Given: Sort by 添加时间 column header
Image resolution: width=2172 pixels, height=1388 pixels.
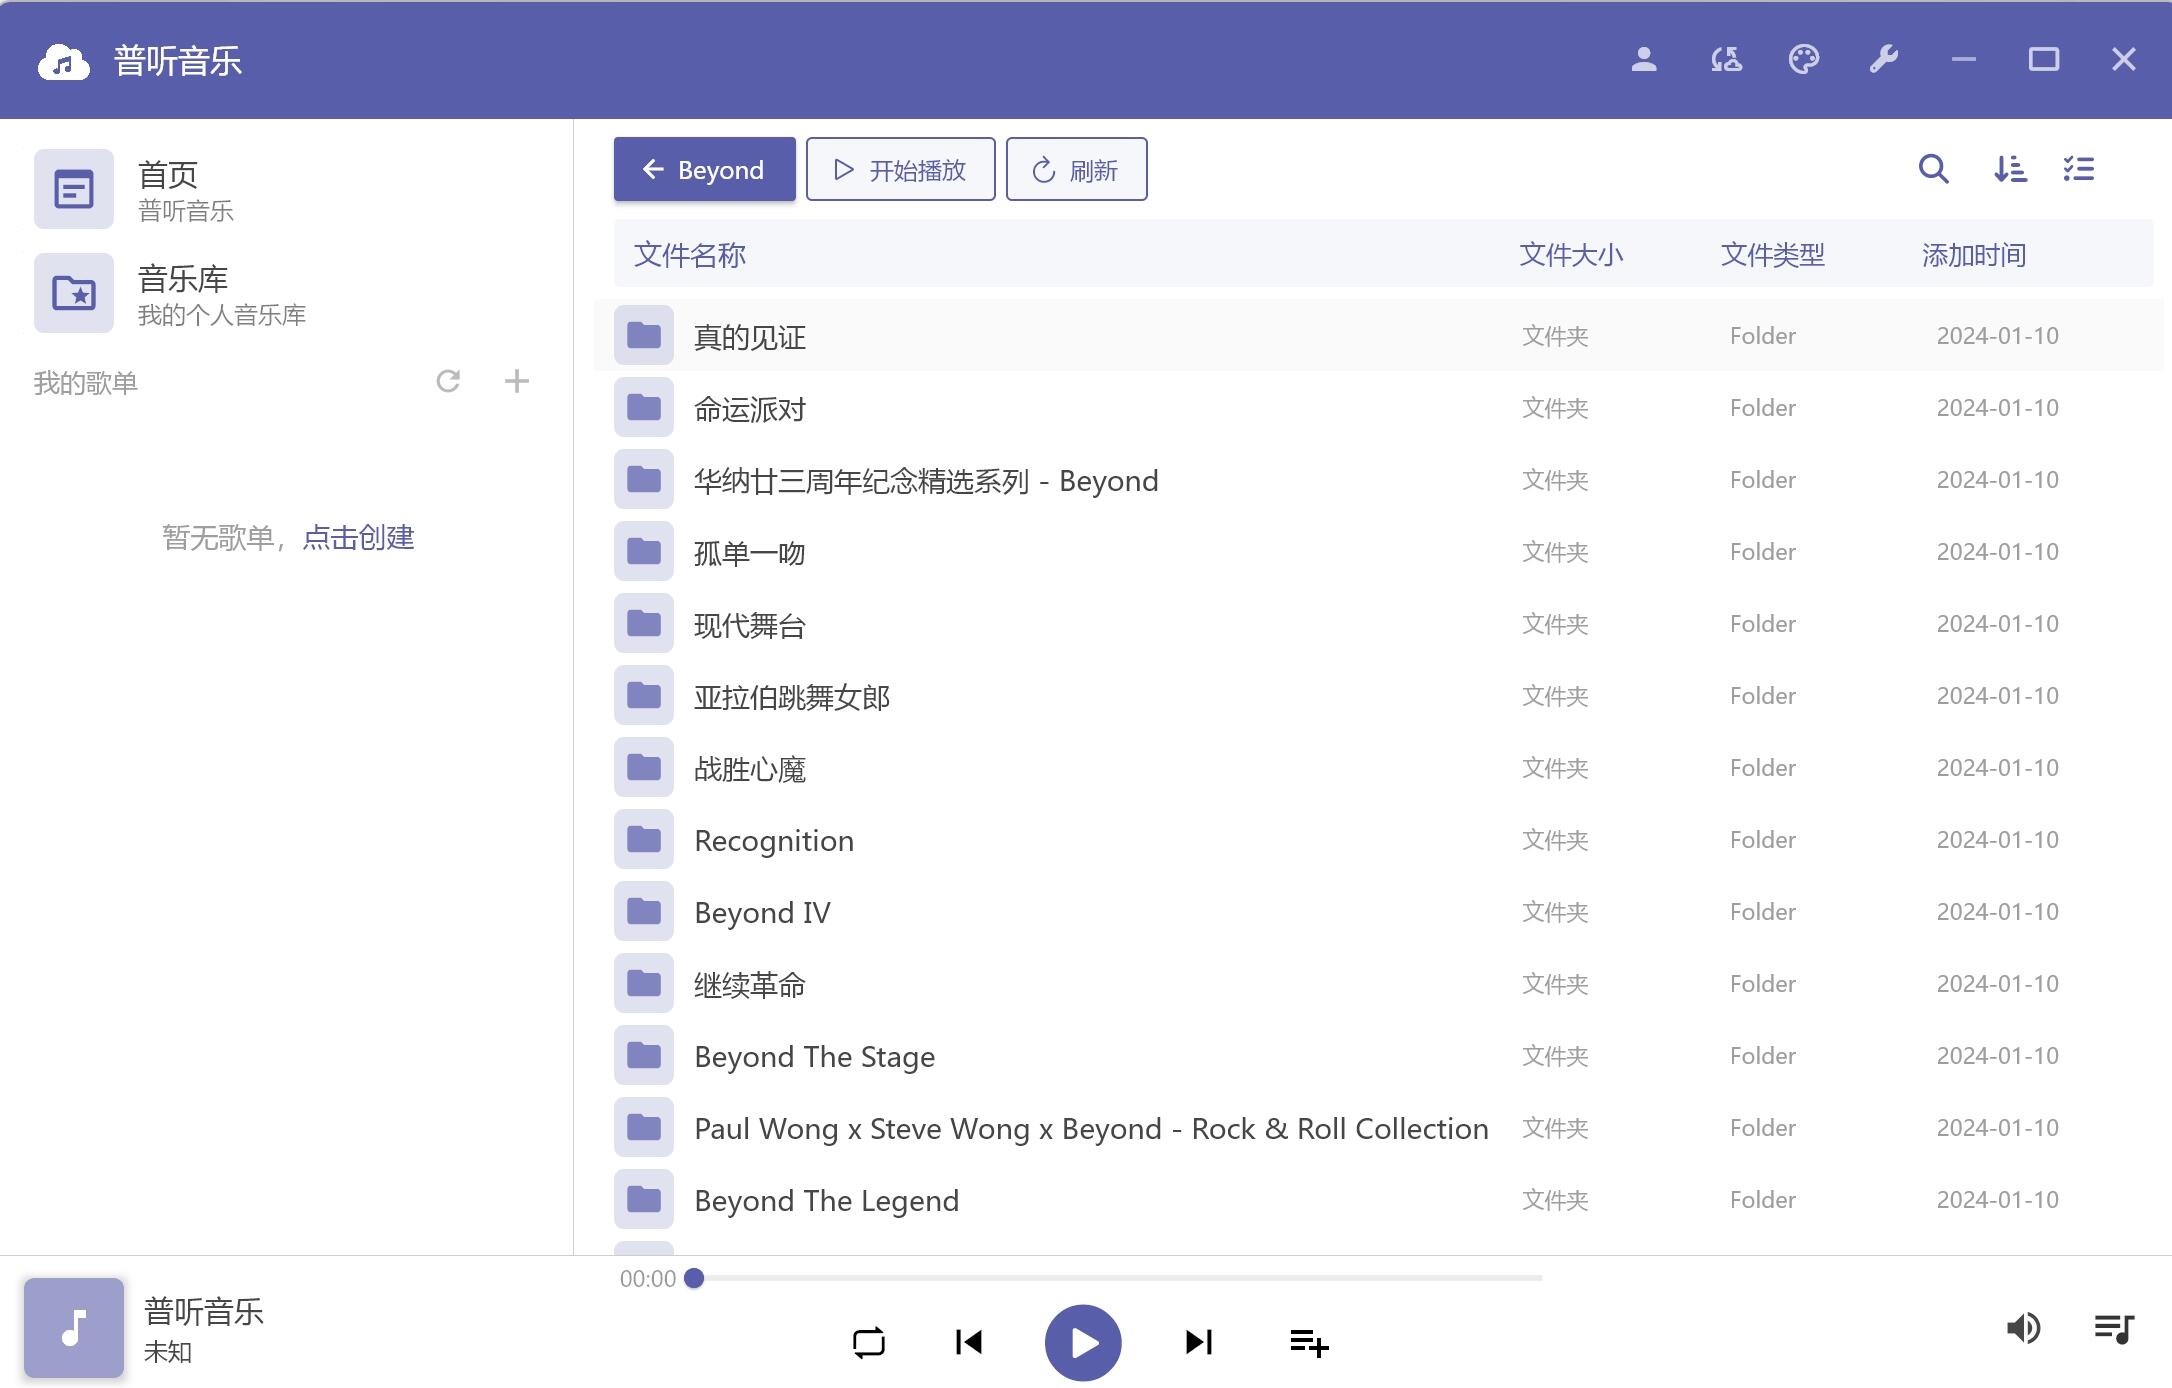Looking at the screenshot, I should pos(1974,255).
